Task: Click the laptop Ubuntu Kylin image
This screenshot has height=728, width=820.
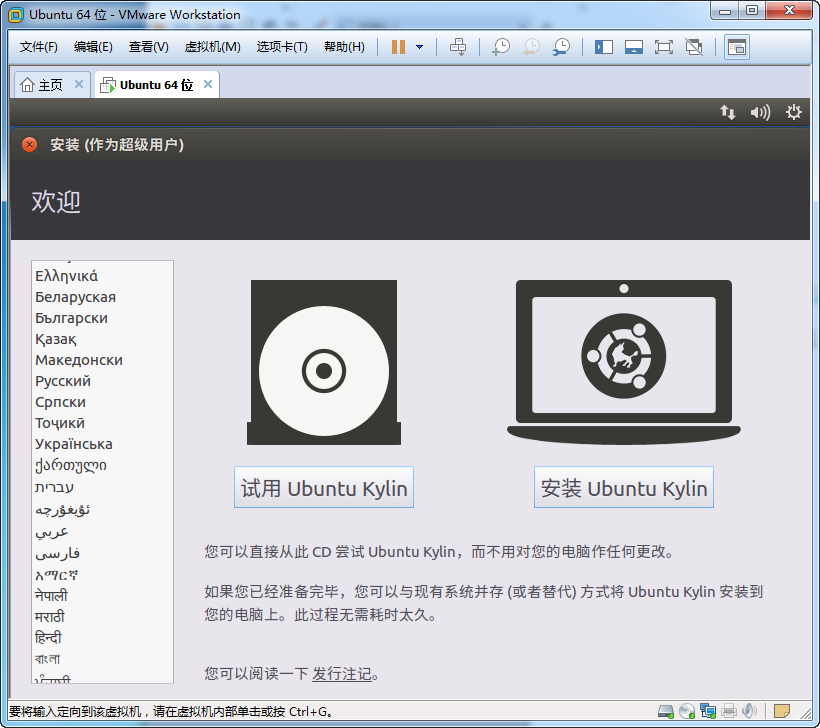Action: 624,362
